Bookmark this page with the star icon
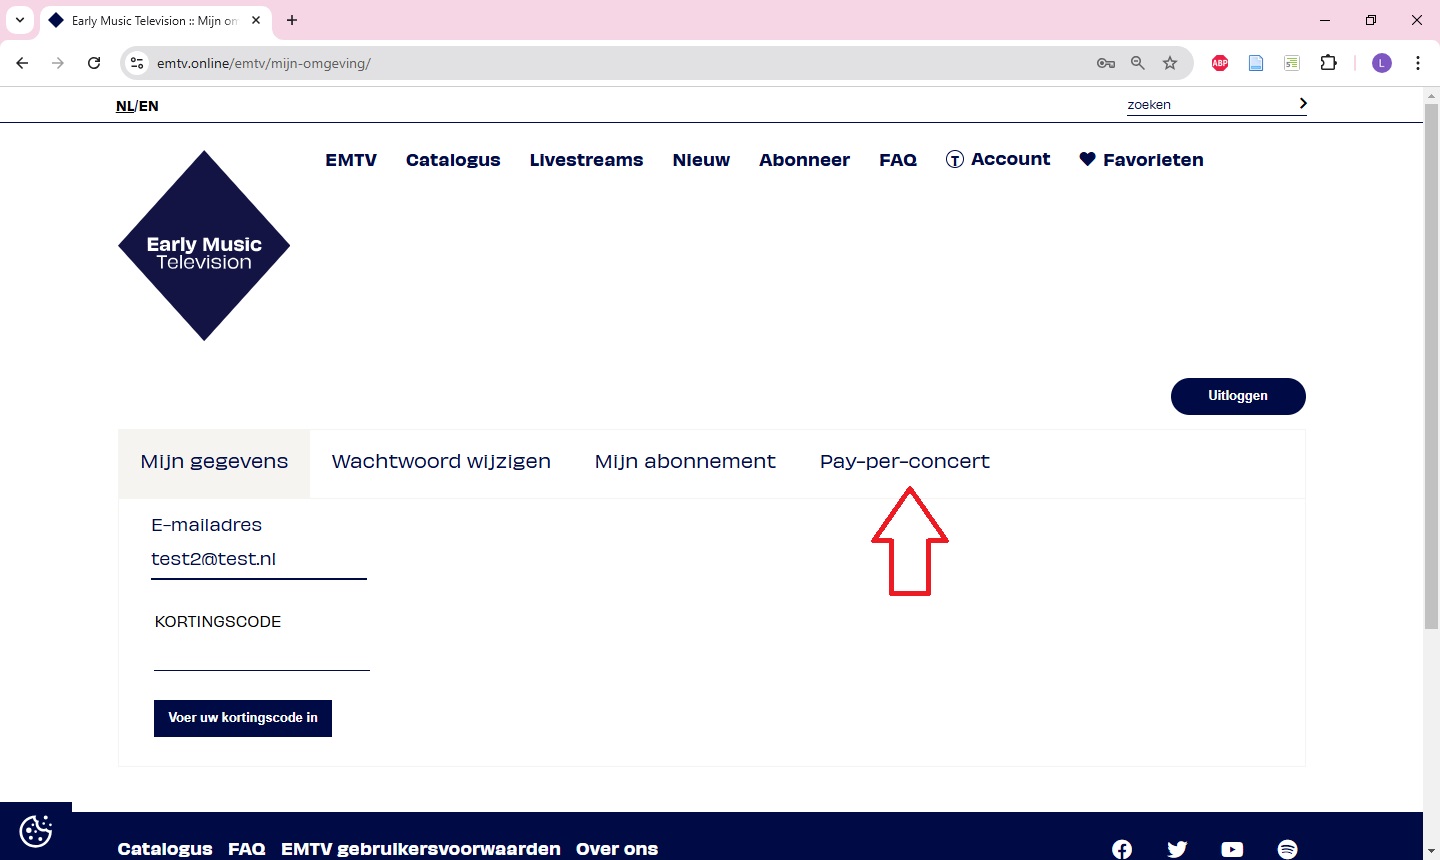This screenshot has width=1440, height=860. tap(1170, 63)
